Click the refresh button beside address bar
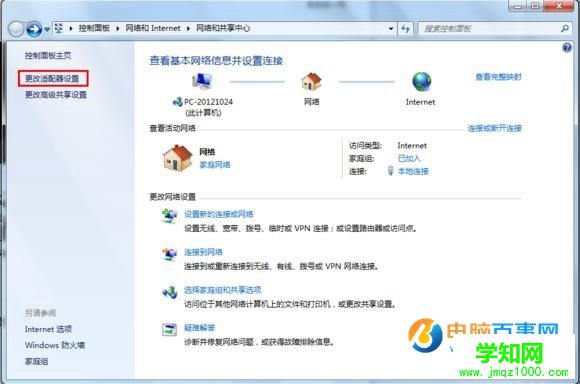Image resolution: width=580 pixels, height=384 pixels. tap(405, 28)
